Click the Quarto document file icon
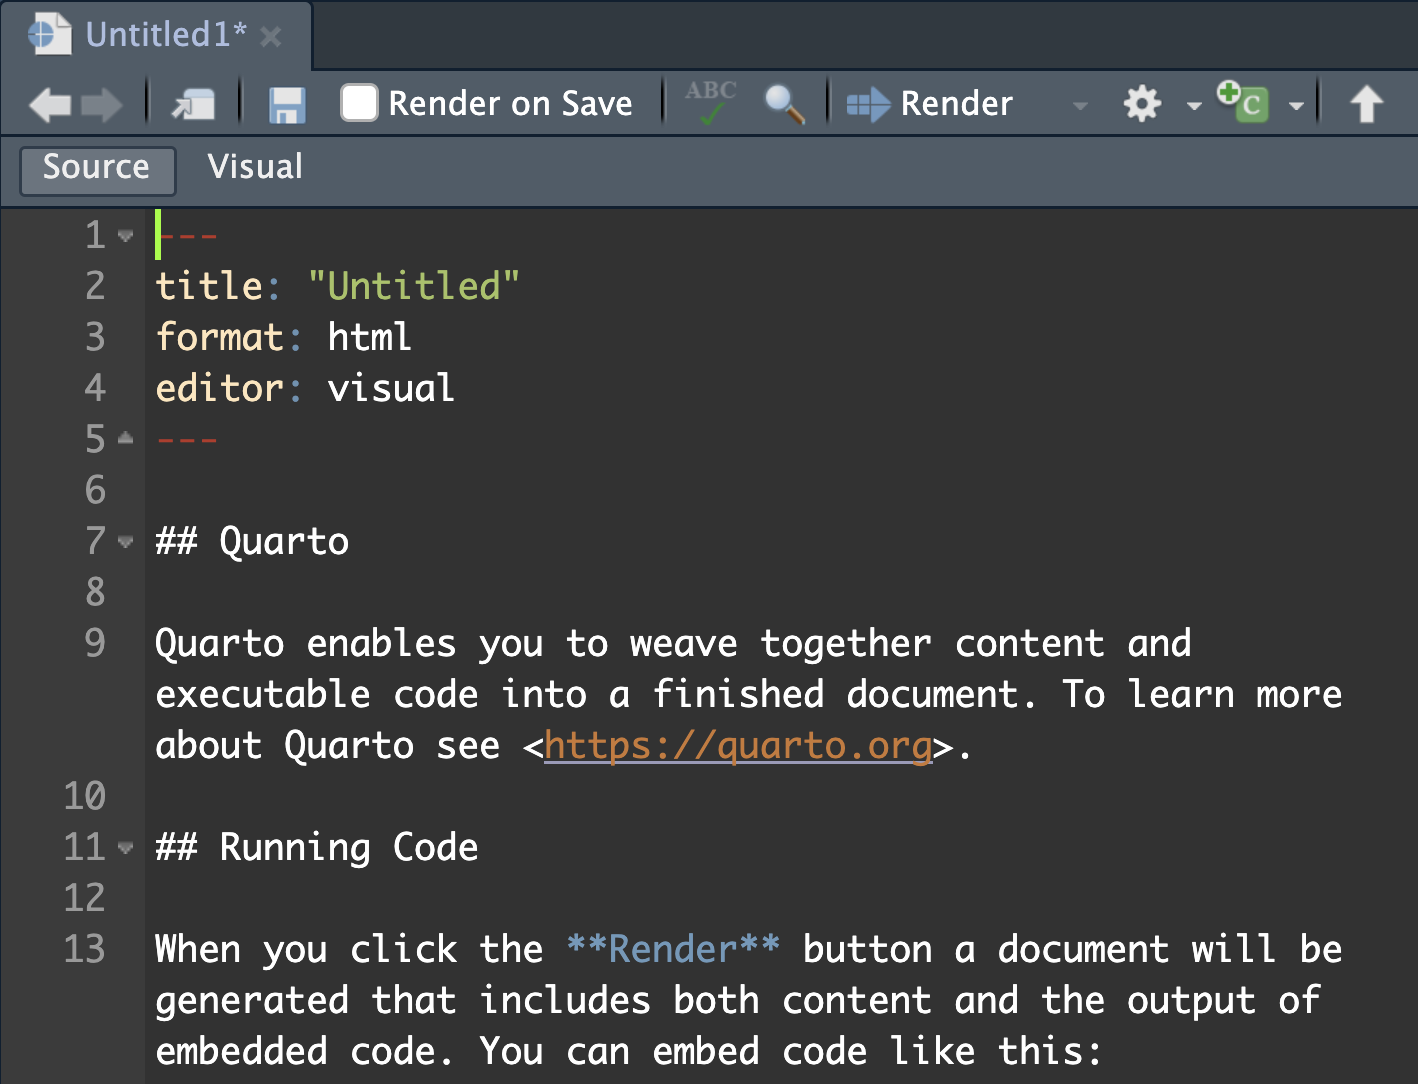Viewport: 1418px width, 1084px height. [x=49, y=35]
